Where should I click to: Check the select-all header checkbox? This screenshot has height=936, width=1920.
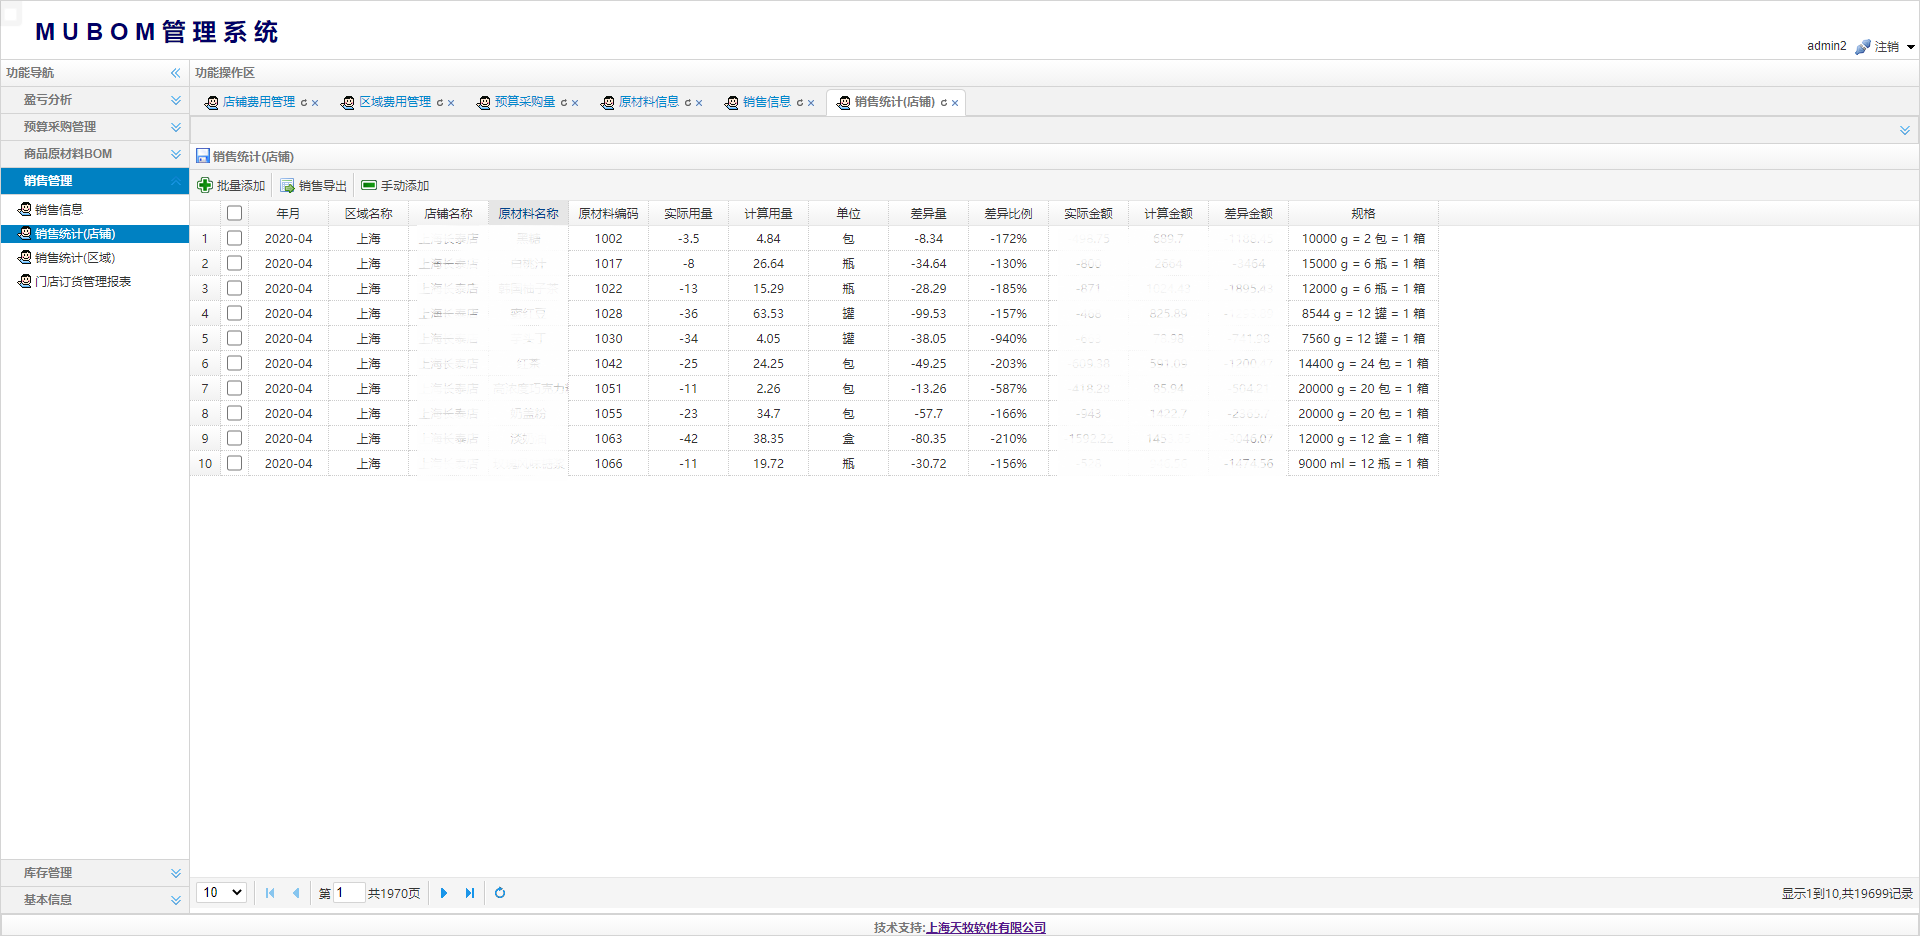pyautogui.click(x=234, y=213)
